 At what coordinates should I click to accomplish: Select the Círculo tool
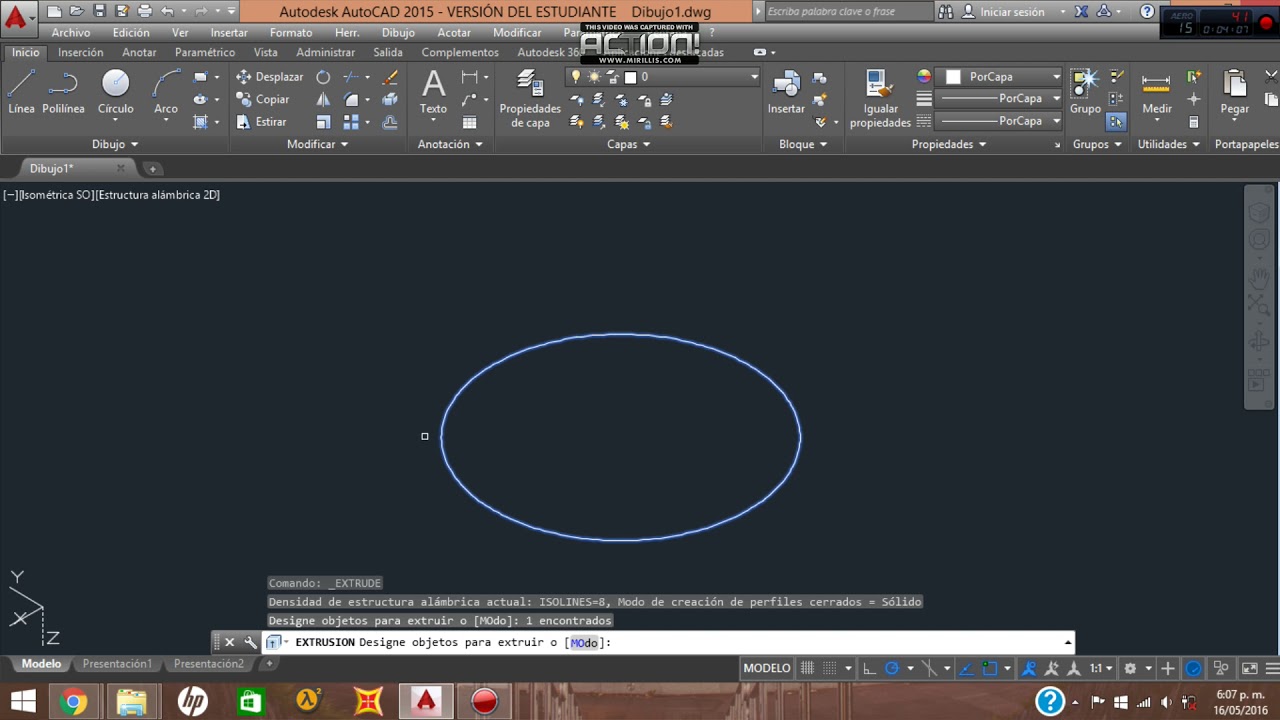115,93
